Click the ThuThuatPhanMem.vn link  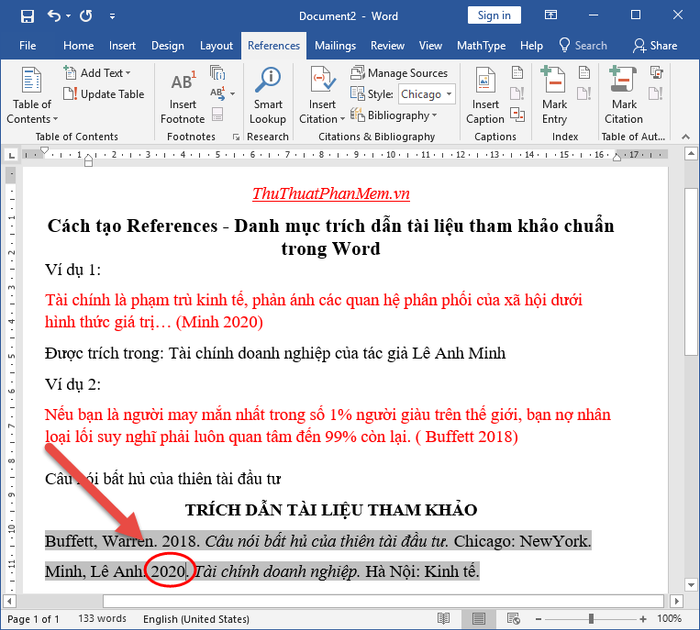point(331,194)
